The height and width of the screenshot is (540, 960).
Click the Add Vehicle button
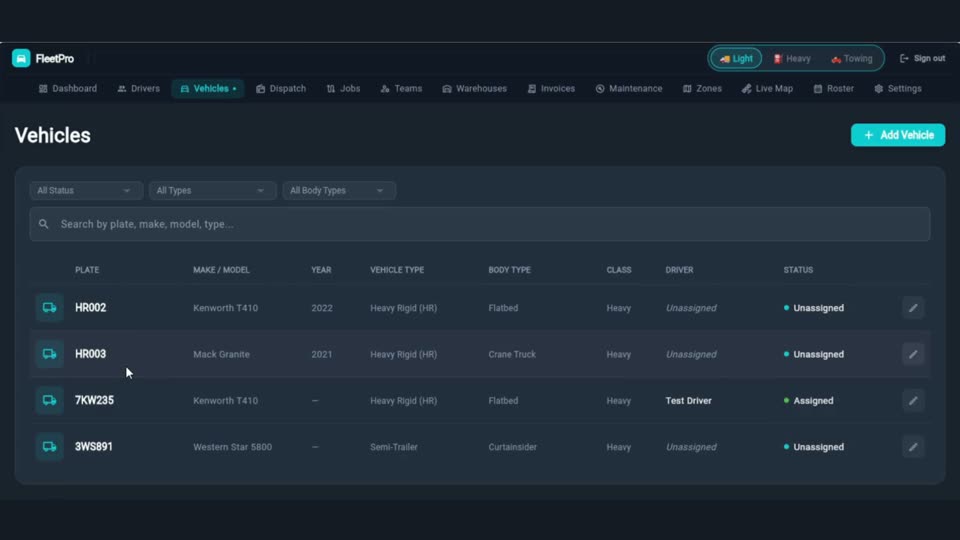click(898, 135)
